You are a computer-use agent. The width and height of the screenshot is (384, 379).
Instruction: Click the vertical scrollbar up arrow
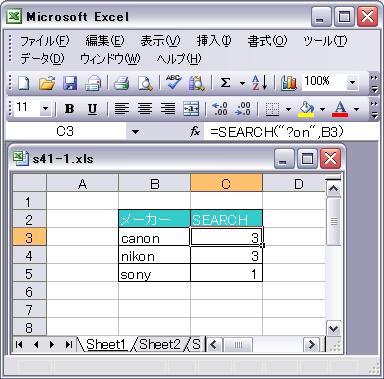pos(333,189)
